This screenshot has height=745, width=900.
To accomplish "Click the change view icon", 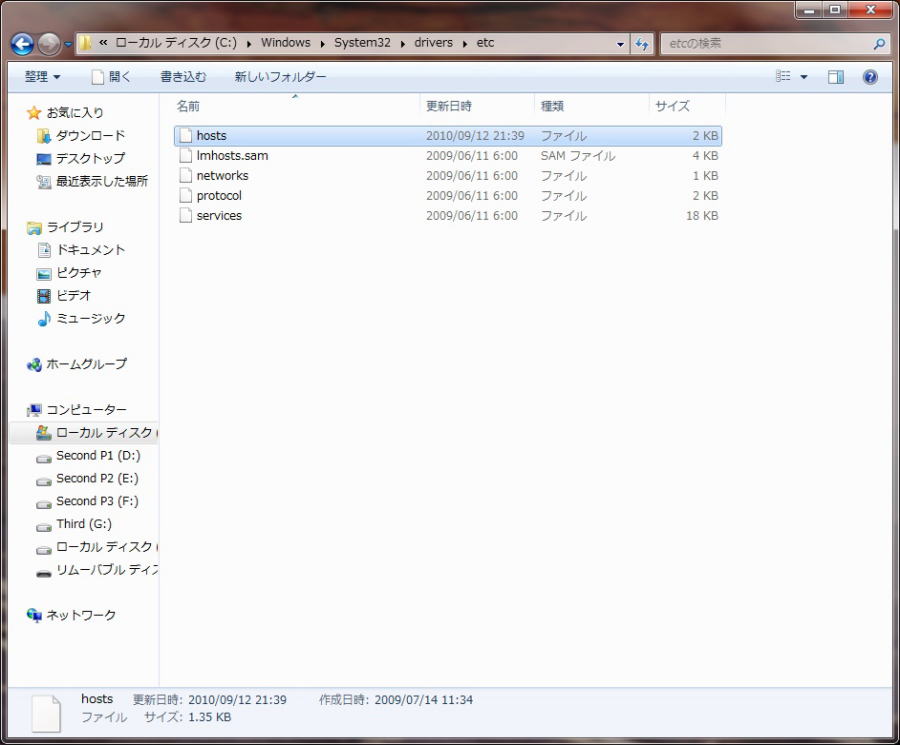I will [x=783, y=76].
